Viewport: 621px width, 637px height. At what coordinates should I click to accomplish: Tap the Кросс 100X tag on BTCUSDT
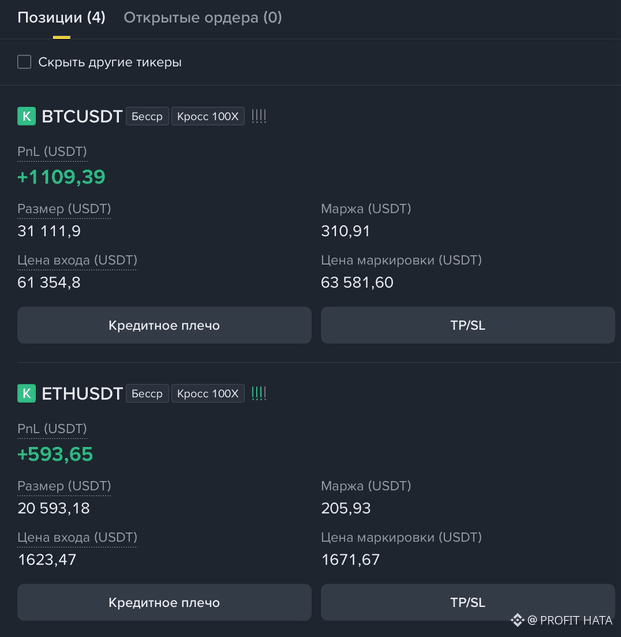pos(208,116)
